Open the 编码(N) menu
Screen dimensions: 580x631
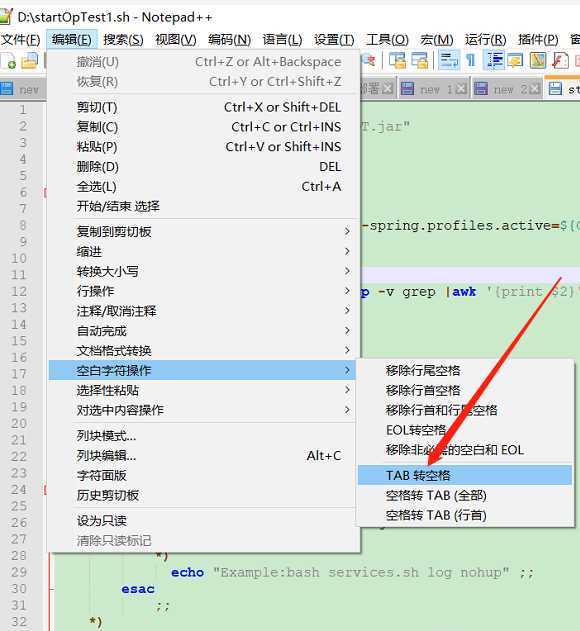[x=229, y=40]
